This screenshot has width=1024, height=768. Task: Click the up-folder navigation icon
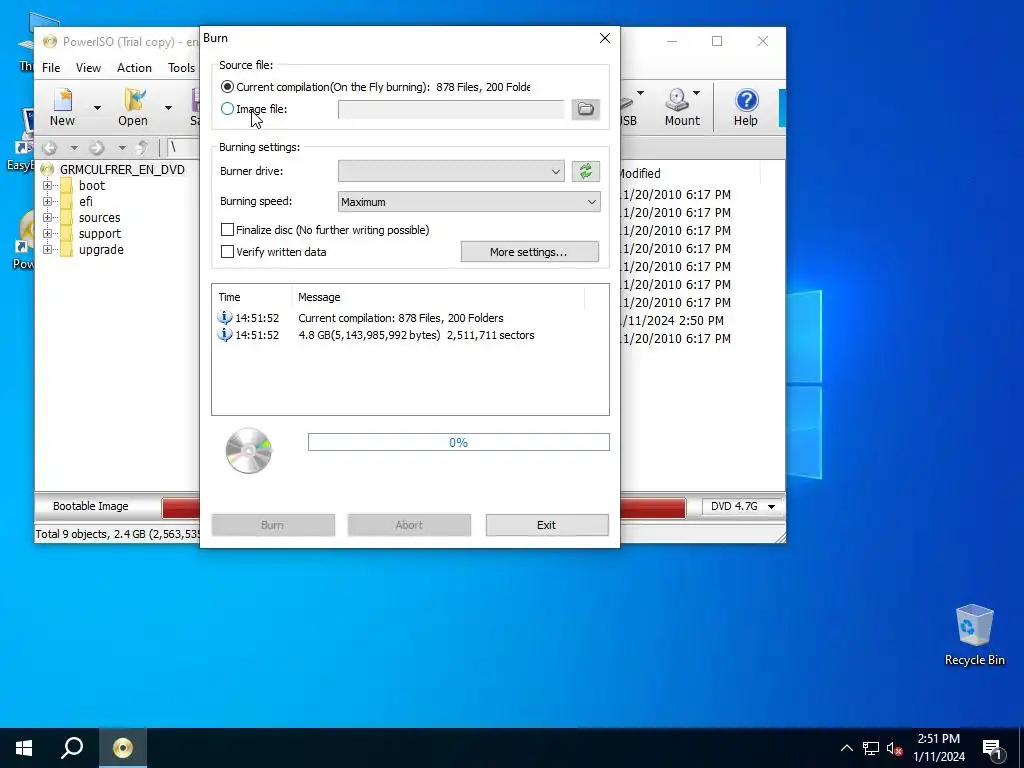(142, 148)
